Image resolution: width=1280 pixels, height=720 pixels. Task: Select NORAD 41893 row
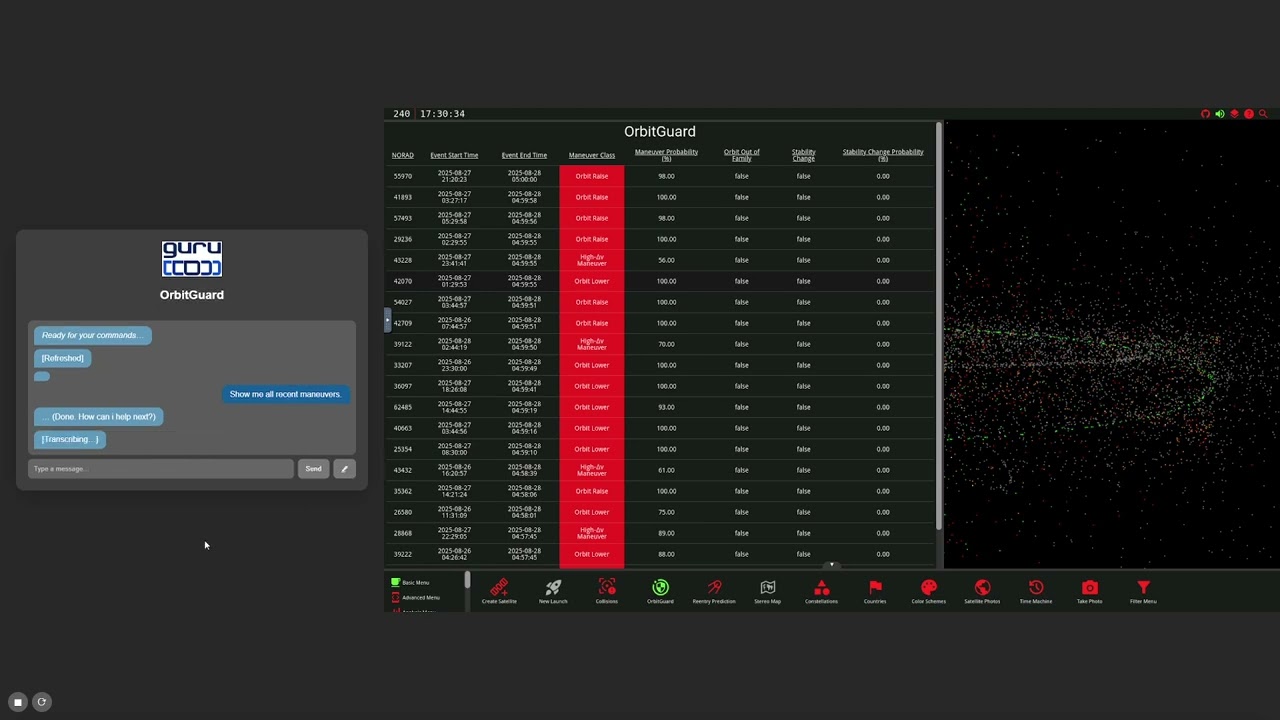[x=662, y=197]
